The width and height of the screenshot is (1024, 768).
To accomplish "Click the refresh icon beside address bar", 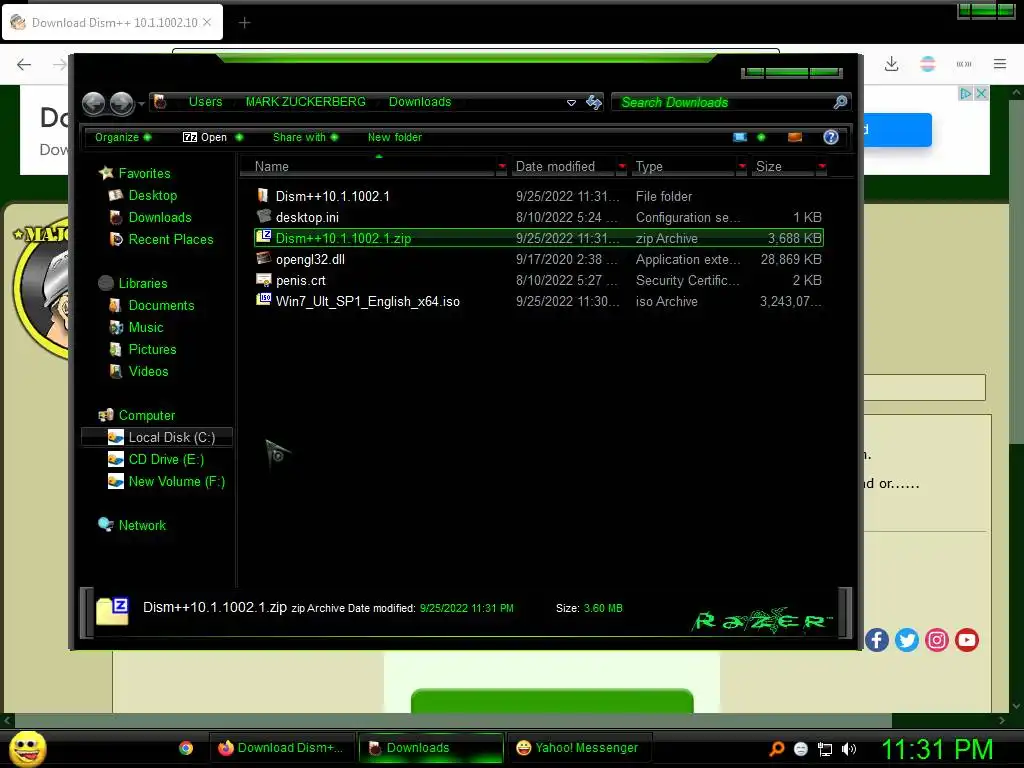I will (594, 103).
